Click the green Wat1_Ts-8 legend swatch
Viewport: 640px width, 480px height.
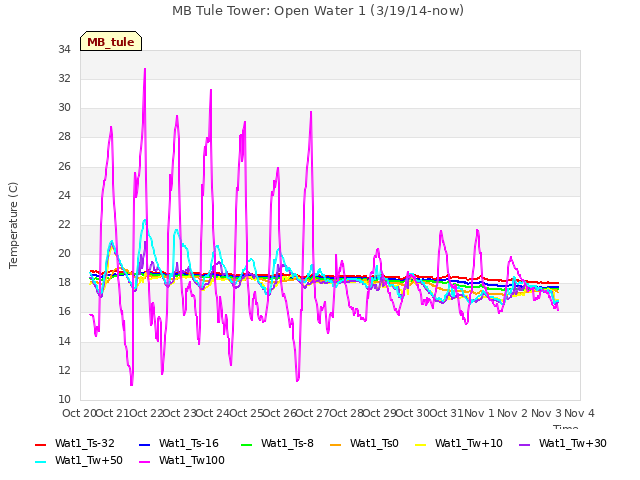(247, 444)
